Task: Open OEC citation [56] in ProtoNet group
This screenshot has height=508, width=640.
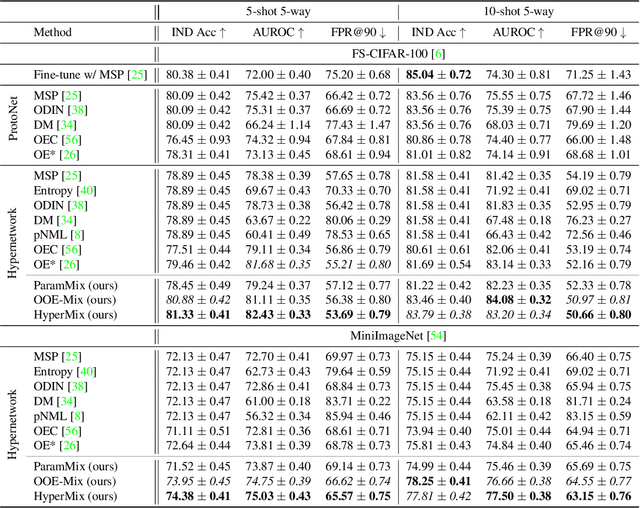Action: click(71, 140)
